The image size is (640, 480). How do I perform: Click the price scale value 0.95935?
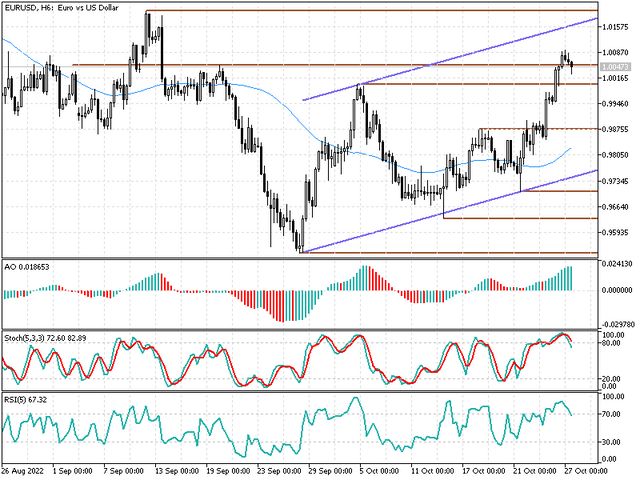tap(616, 233)
